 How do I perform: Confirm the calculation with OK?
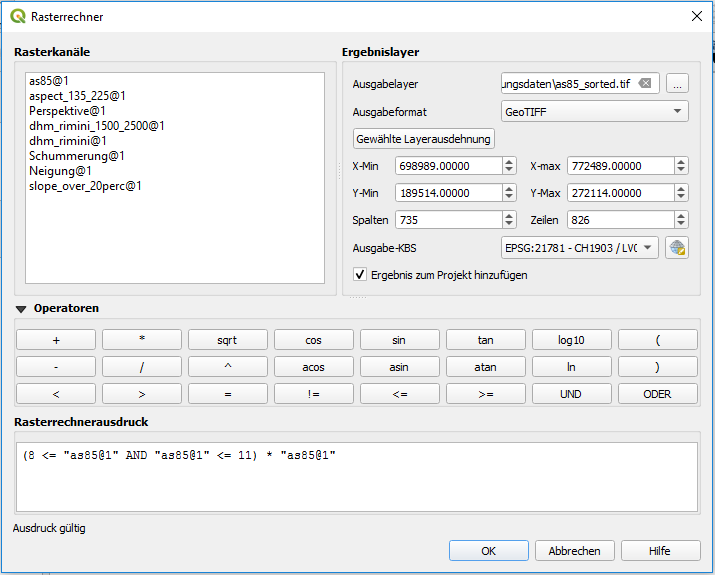coord(488,551)
